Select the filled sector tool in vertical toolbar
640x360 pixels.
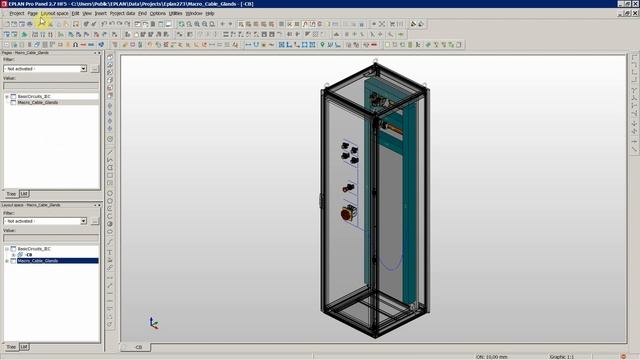pyautogui.click(x=110, y=224)
